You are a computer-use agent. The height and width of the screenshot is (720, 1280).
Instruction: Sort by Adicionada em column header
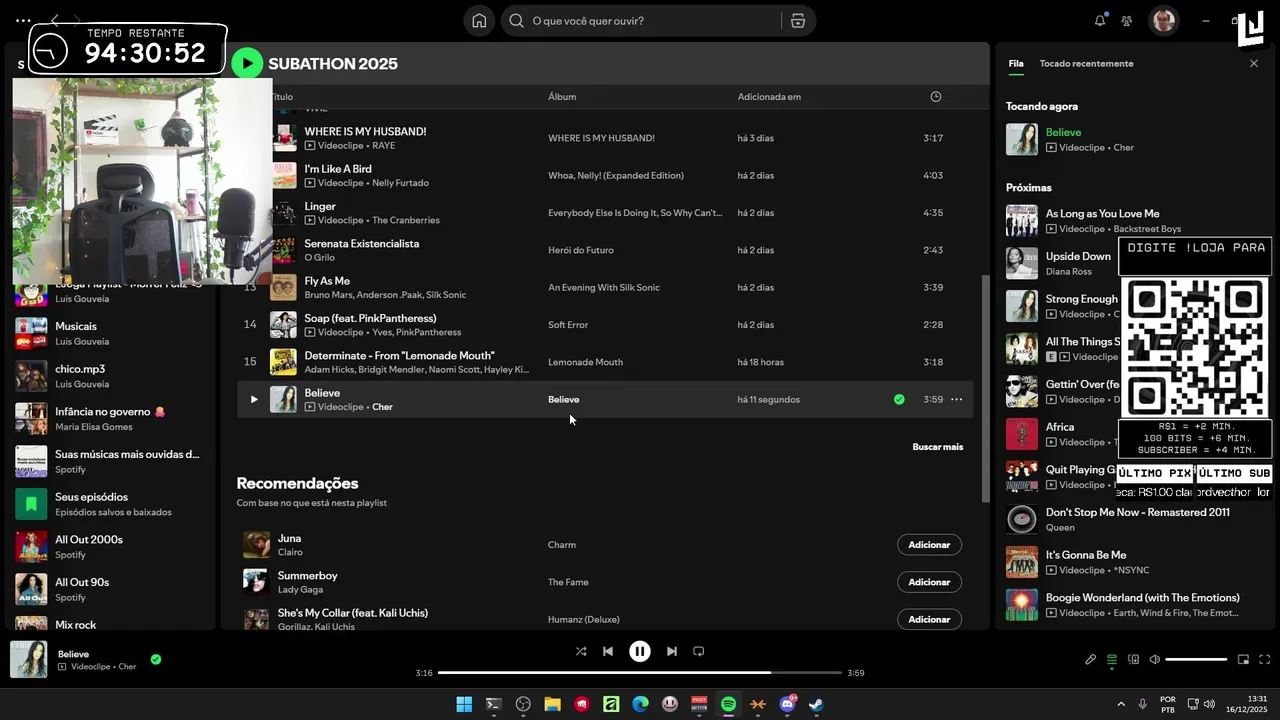[769, 97]
